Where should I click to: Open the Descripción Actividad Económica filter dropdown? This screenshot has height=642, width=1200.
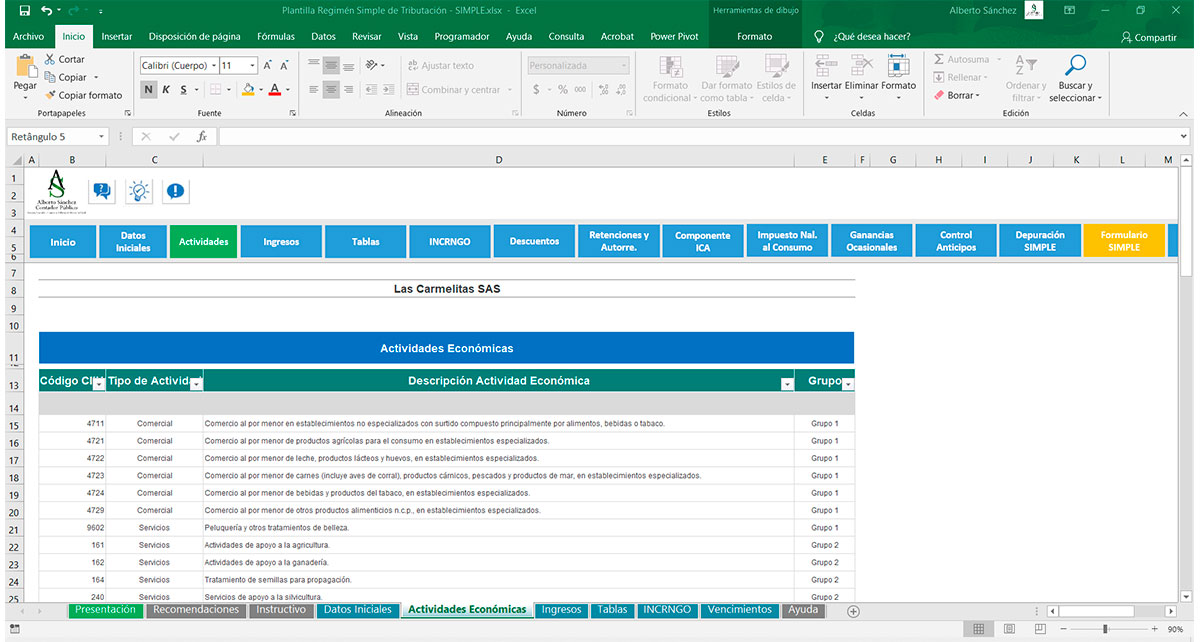(787, 384)
